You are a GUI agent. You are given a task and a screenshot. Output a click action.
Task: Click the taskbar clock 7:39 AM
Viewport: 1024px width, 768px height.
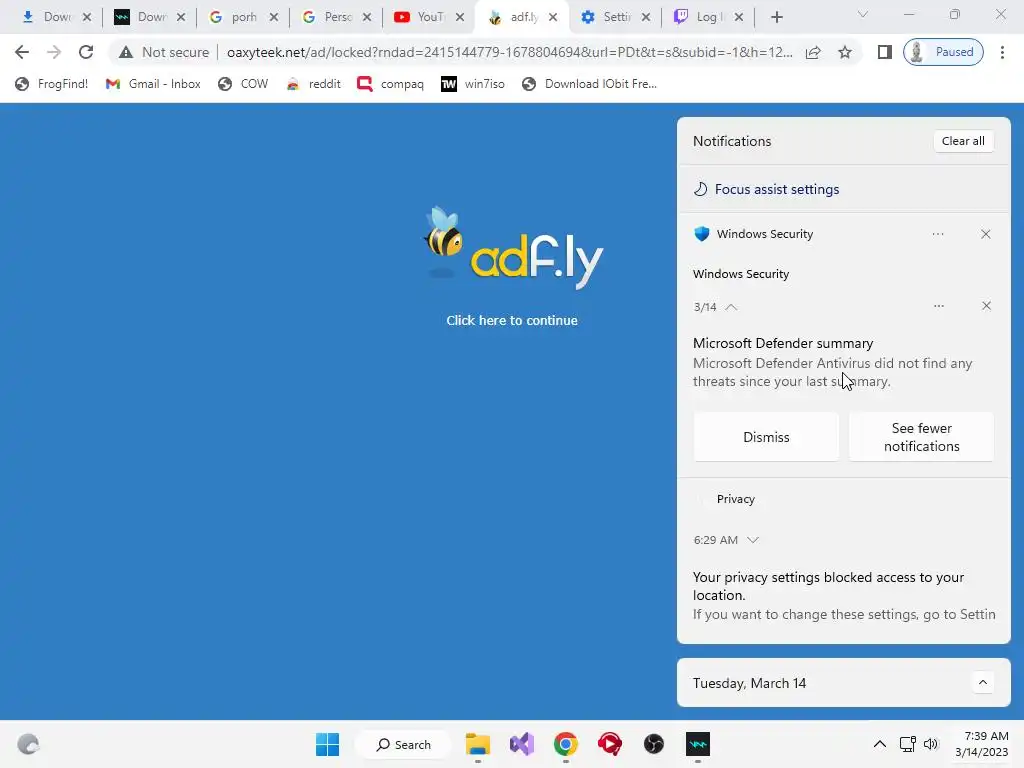click(x=982, y=744)
